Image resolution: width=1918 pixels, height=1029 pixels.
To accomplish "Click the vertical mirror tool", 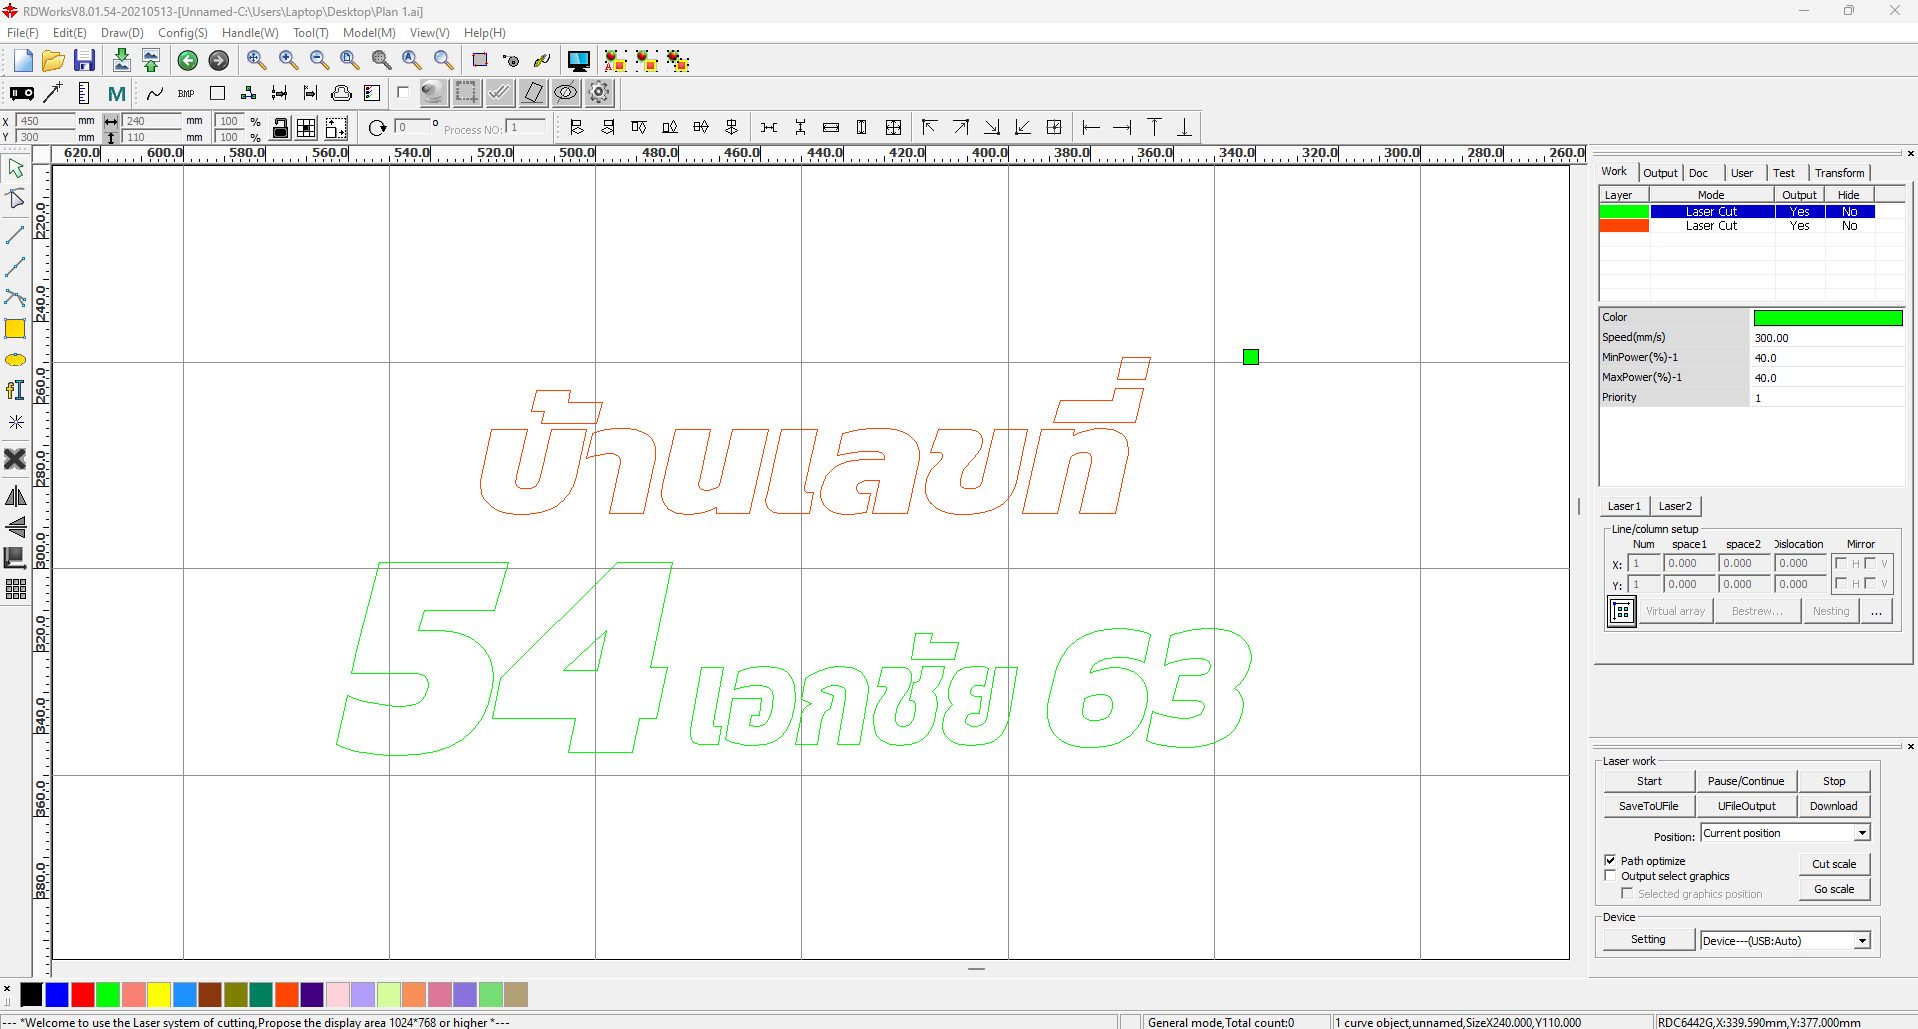I will coord(15,527).
